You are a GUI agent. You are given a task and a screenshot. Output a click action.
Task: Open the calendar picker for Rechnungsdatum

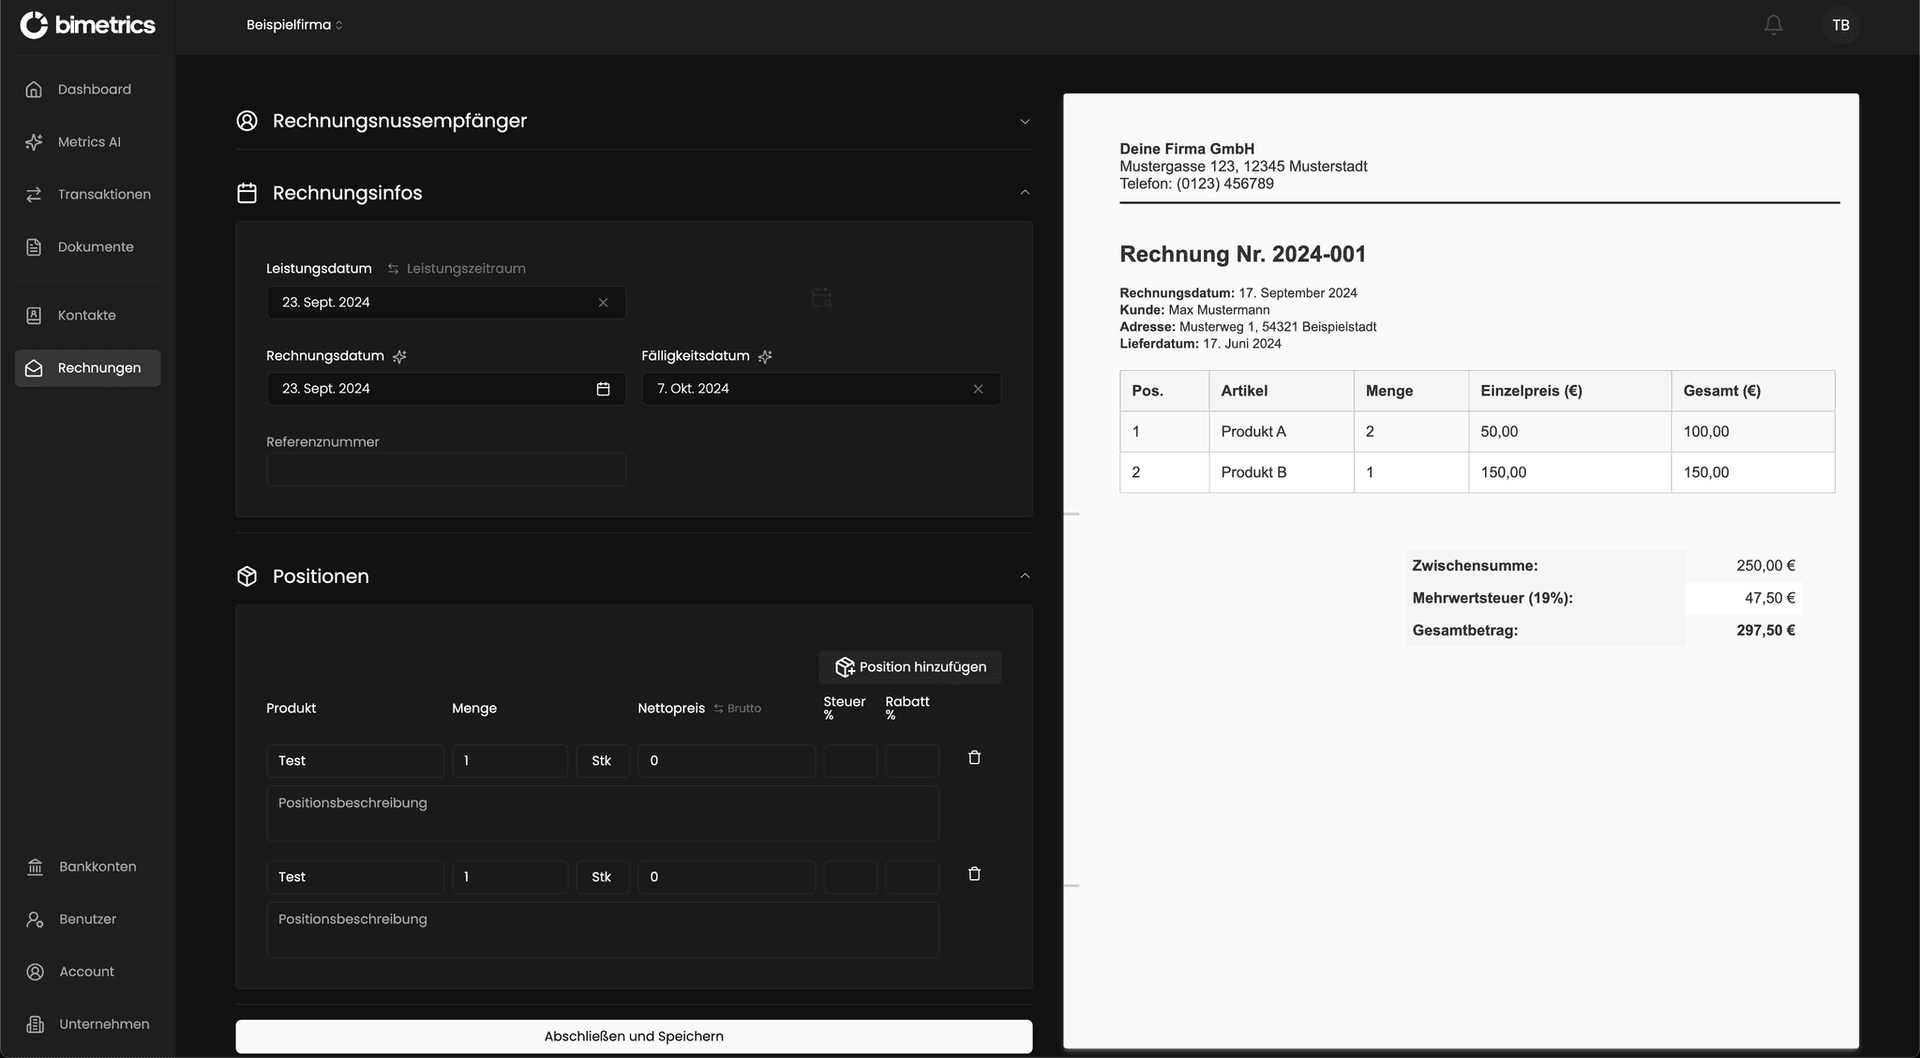(603, 389)
